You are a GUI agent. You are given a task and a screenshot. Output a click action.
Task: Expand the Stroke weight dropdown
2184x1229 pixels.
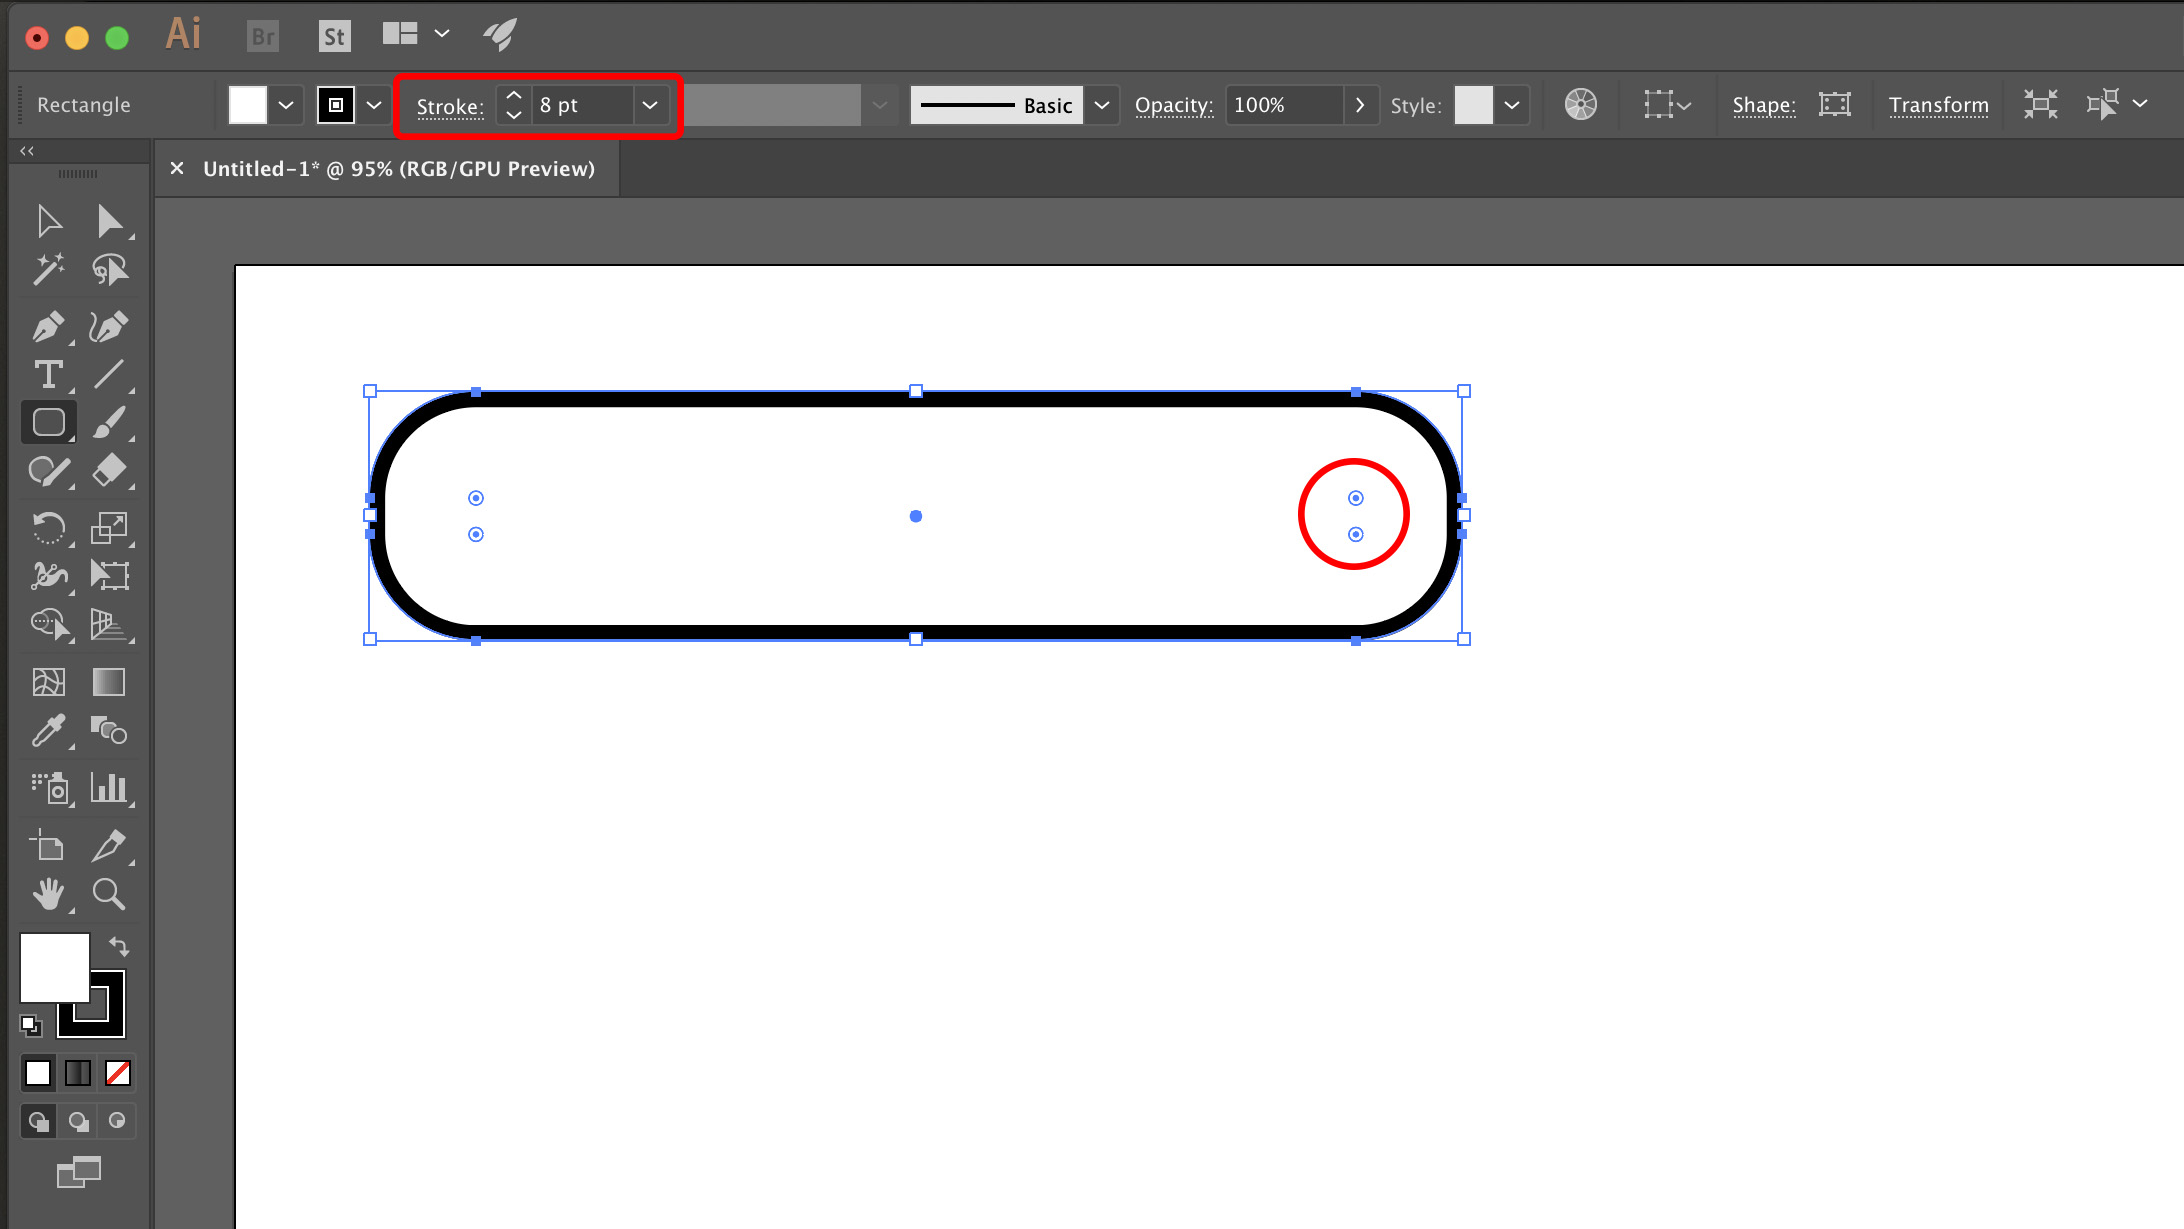(648, 104)
